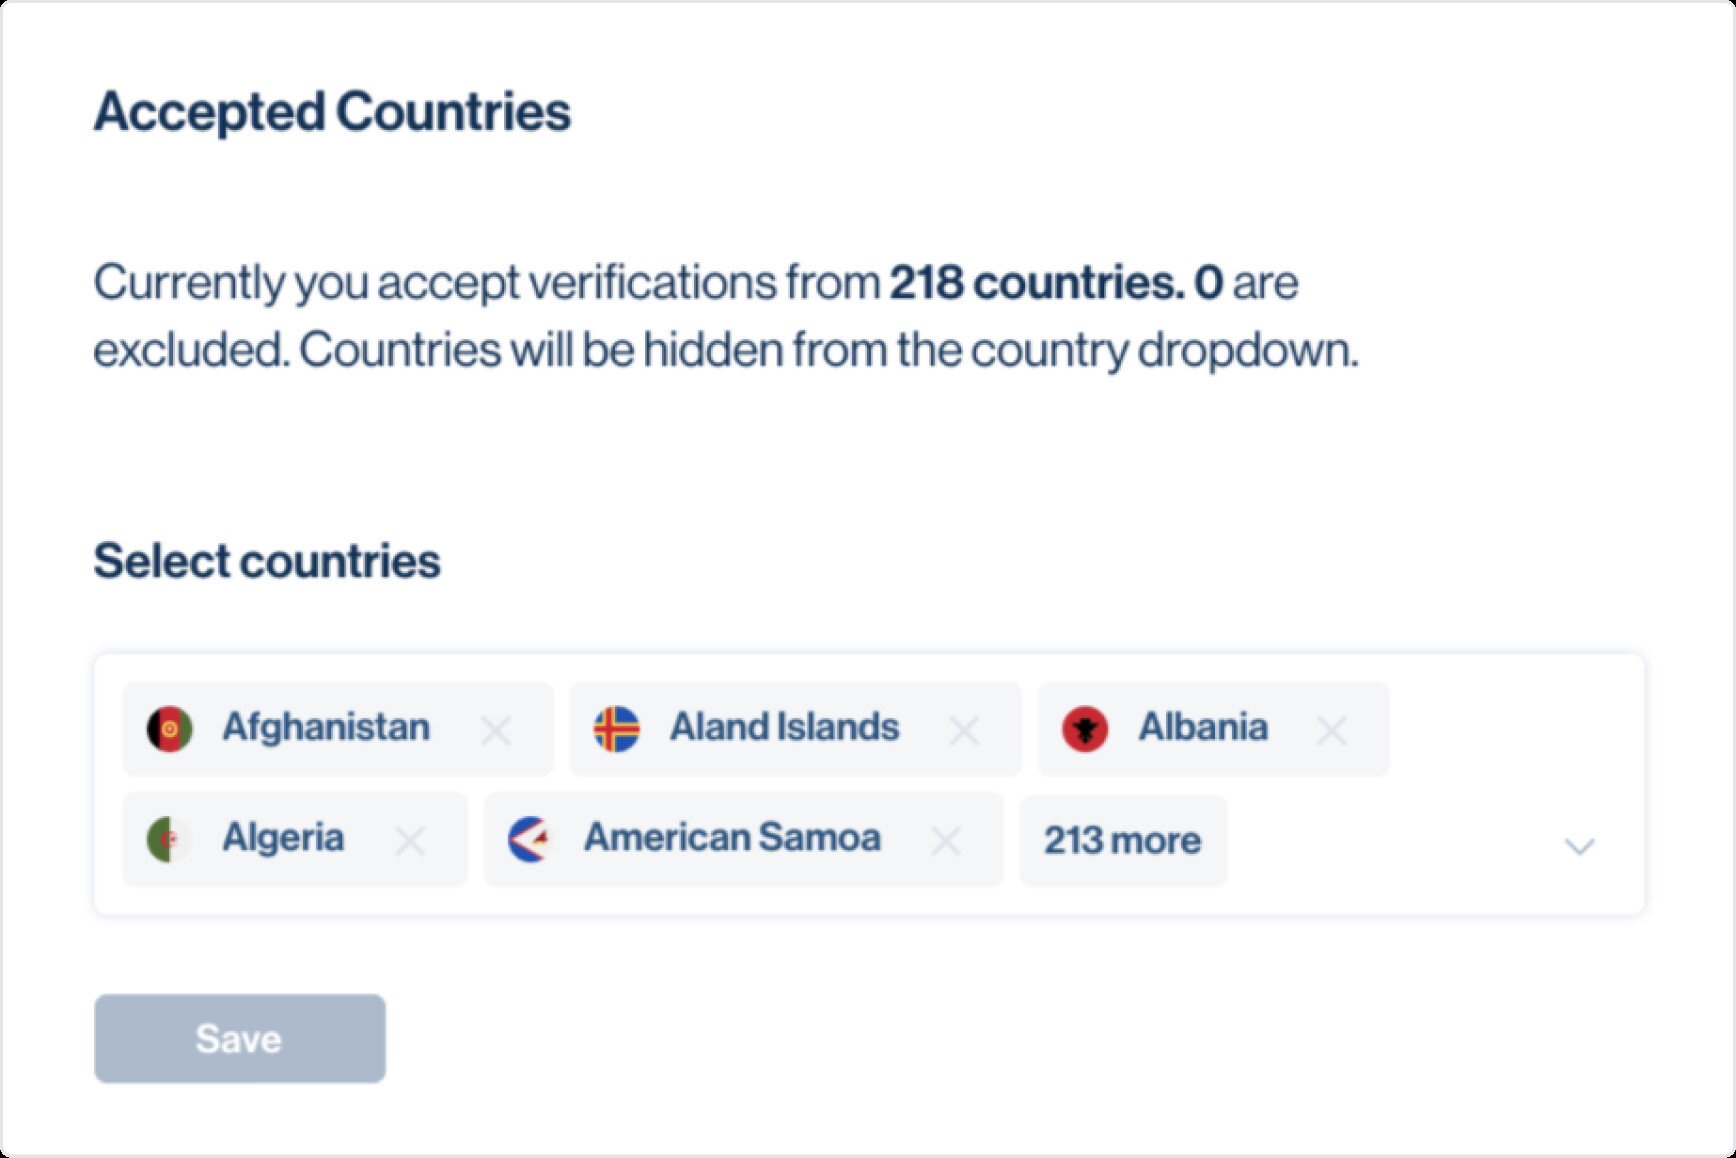This screenshot has height=1158, width=1736.
Task: Delete the Algeria country chip
Action: [410, 841]
